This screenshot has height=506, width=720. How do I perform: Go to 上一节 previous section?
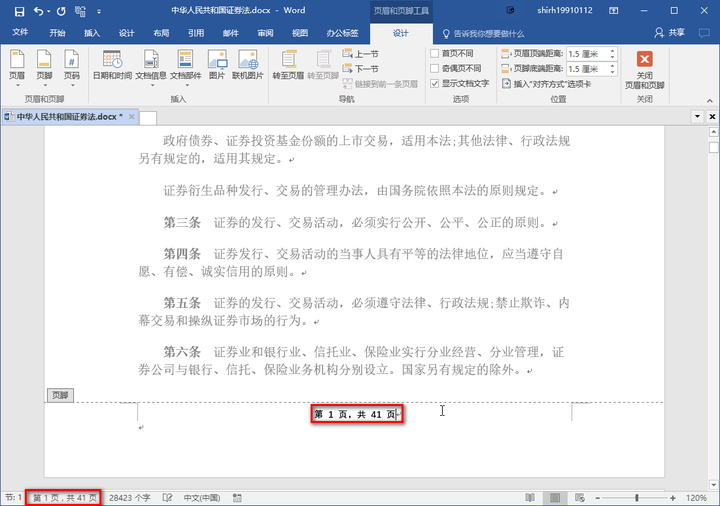coord(361,54)
